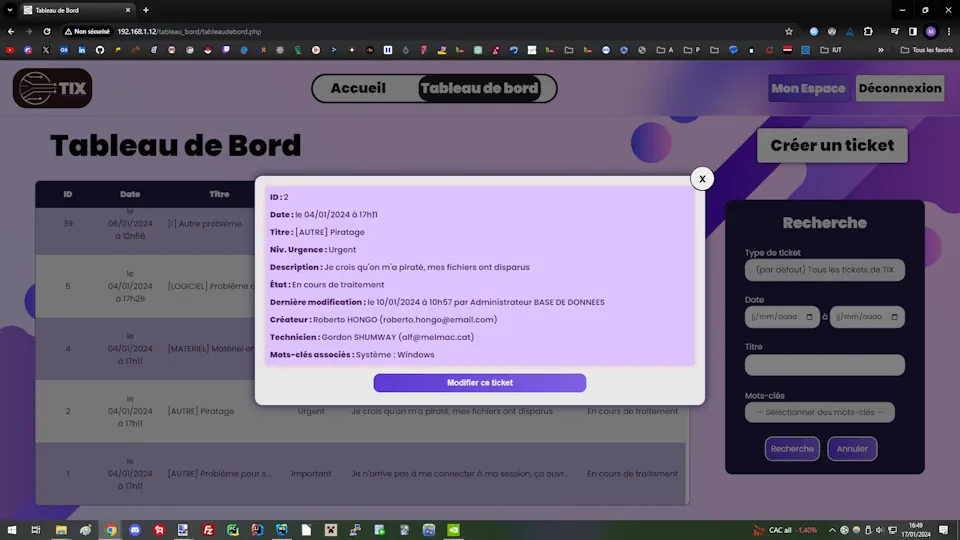Image resolution: width=960 pixels, height=540 pixels.
Task: Select the Tableau de bord navigation tab
Action: click(x=479, y=88)
